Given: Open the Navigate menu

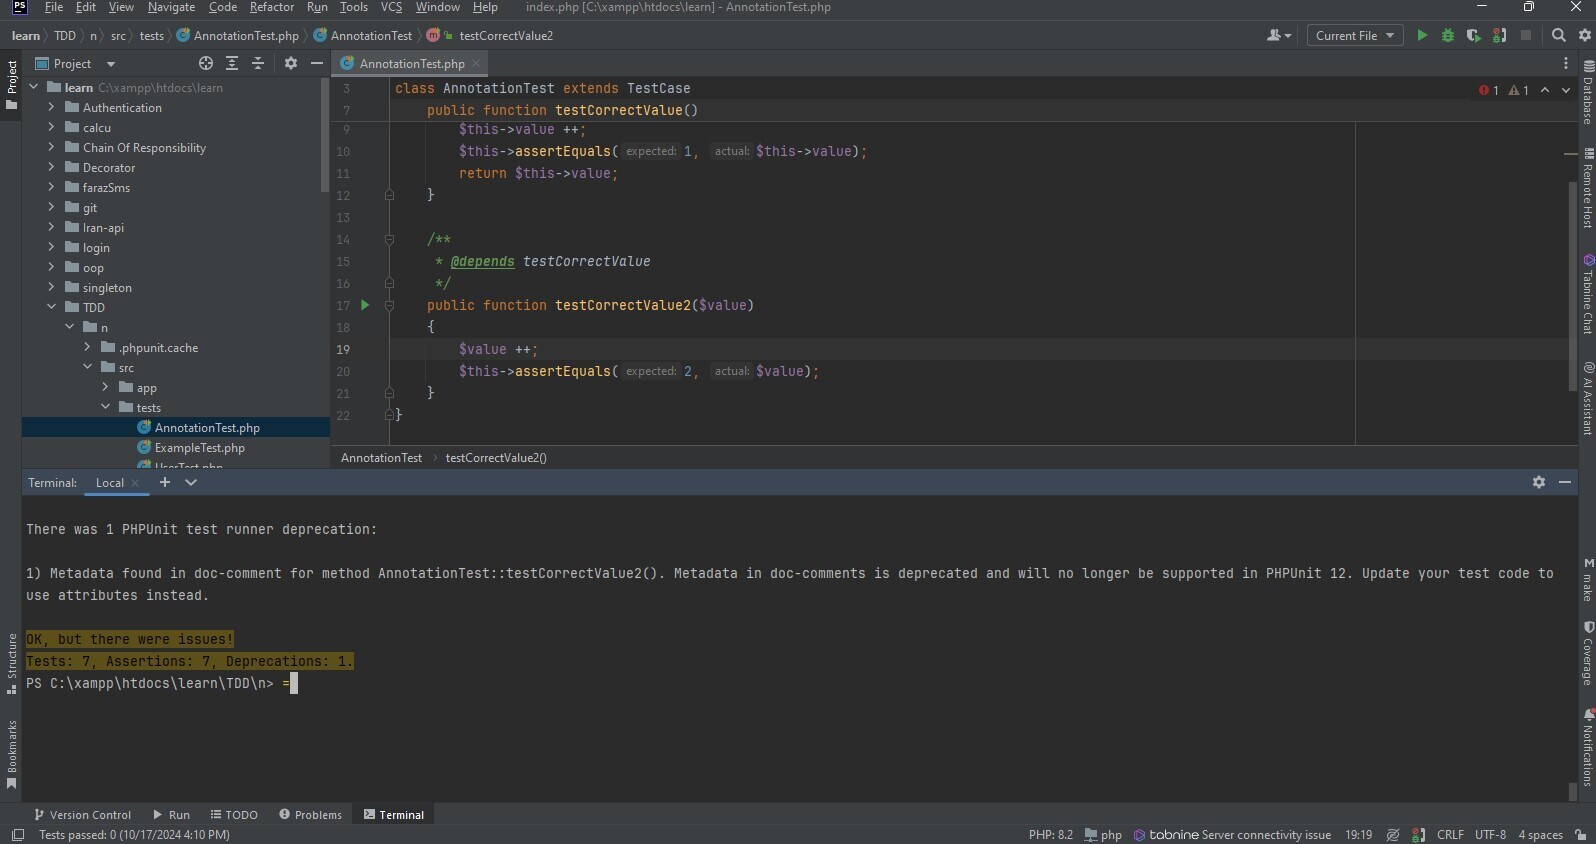Looking at the screenshot, I should coord(171,7).
